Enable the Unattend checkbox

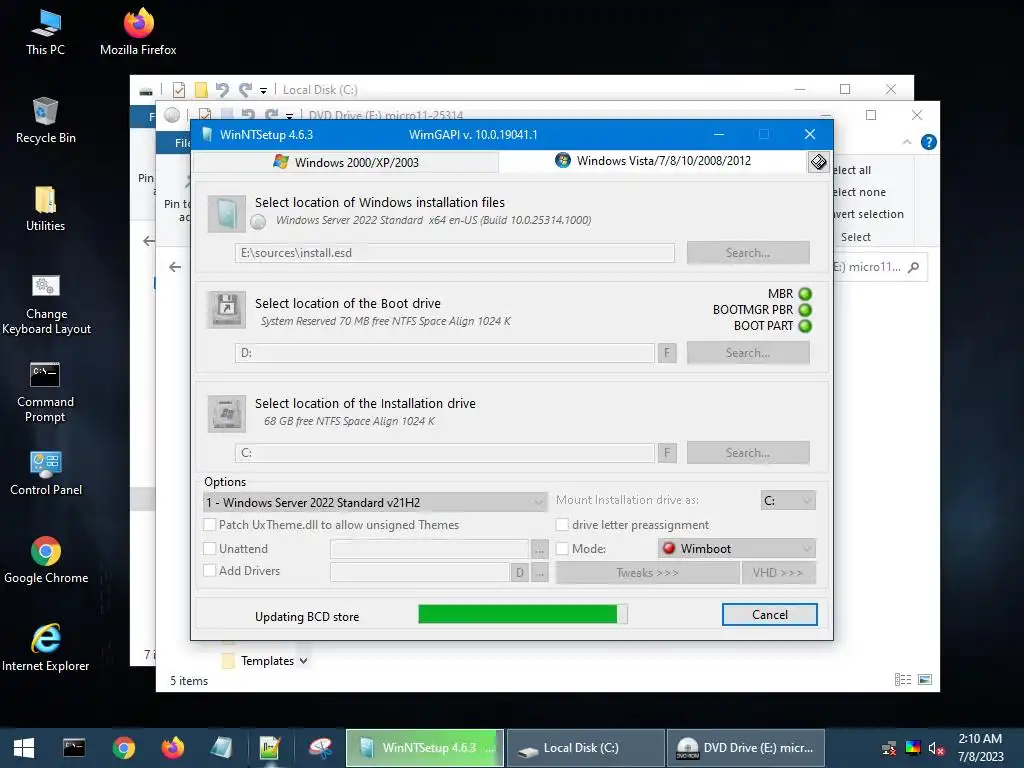(210, 549)
